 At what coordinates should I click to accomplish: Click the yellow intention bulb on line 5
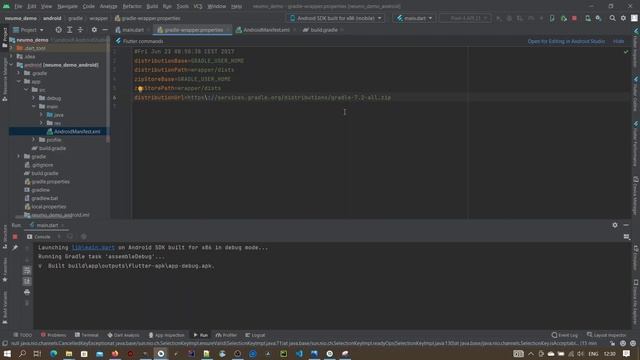point(140,89)
